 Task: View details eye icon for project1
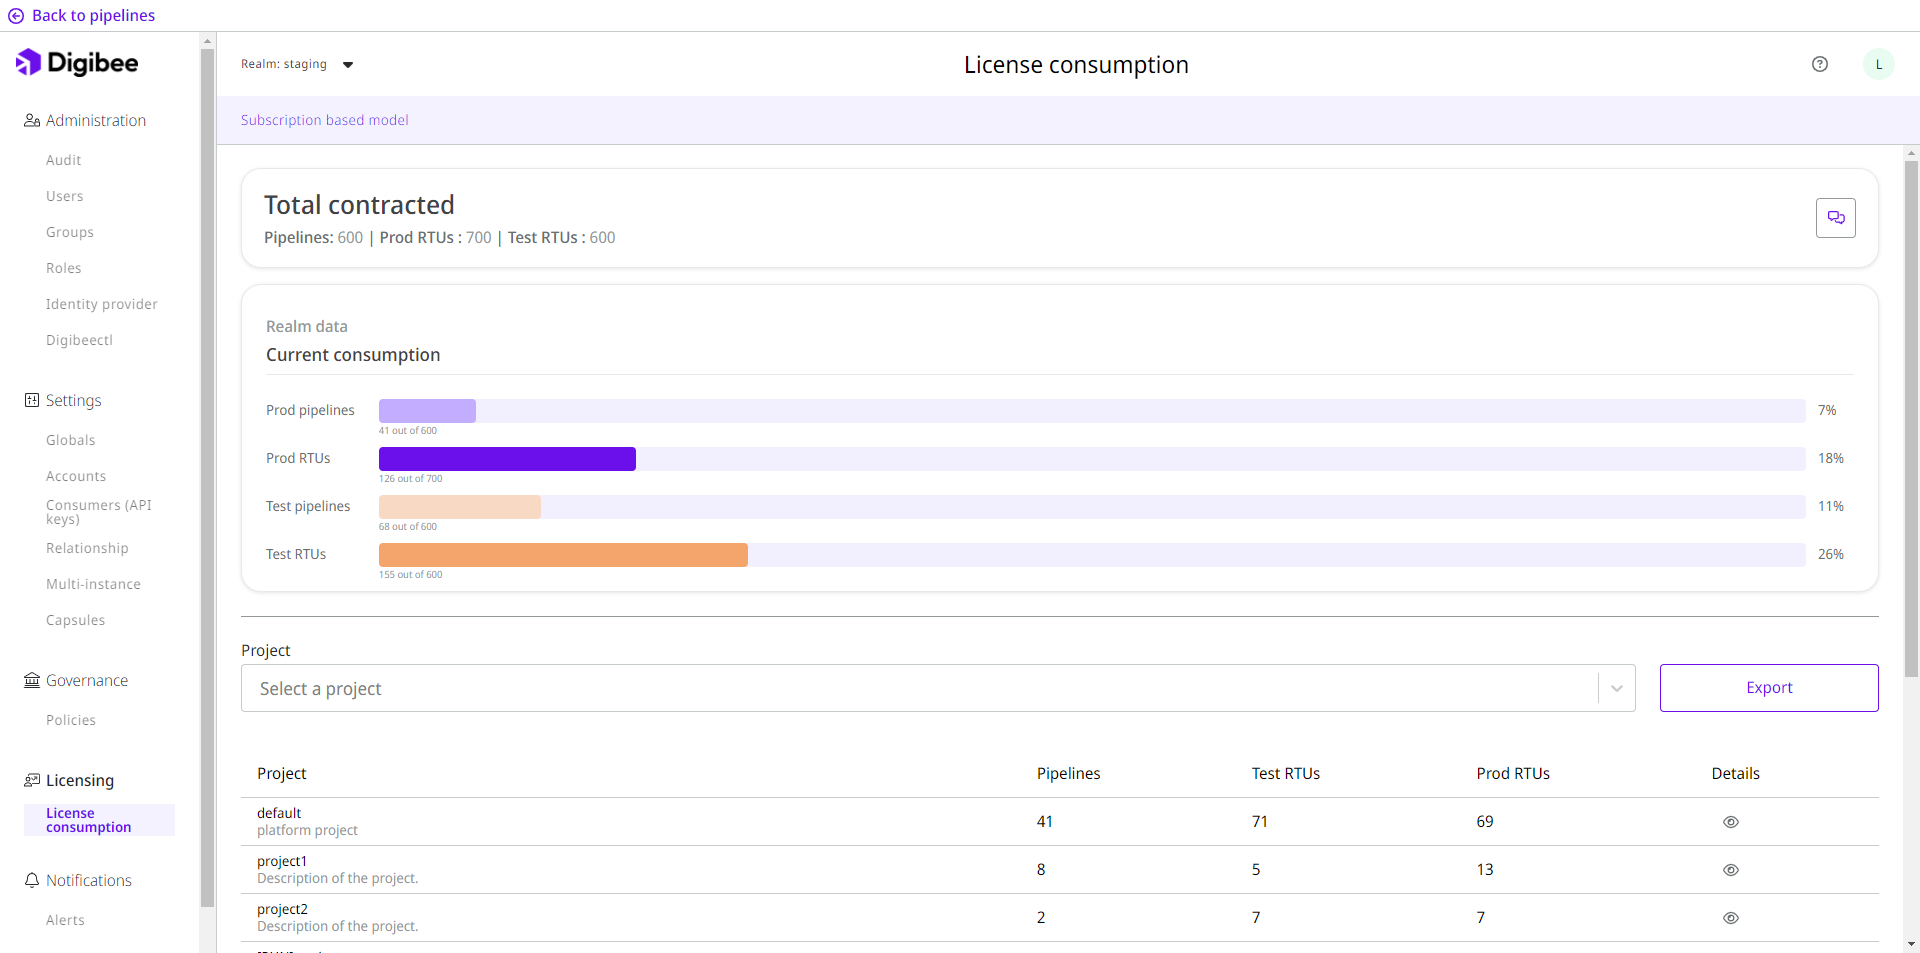pos(1731,870)
